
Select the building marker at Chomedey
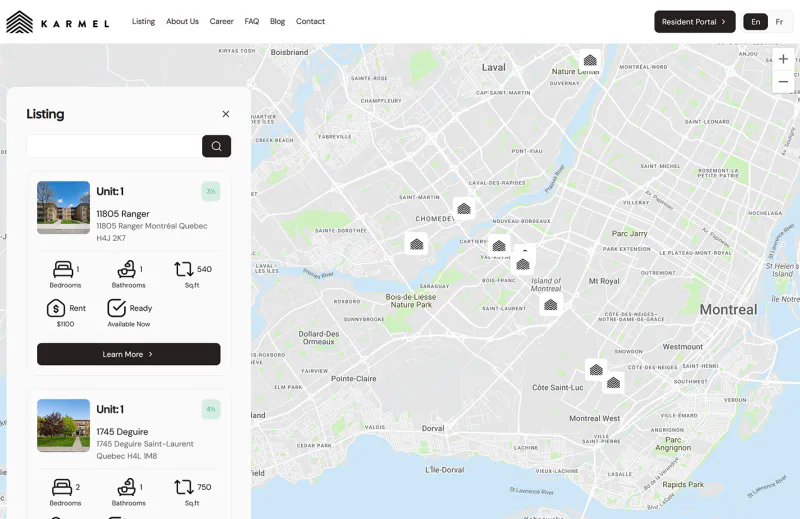[464, 208]
